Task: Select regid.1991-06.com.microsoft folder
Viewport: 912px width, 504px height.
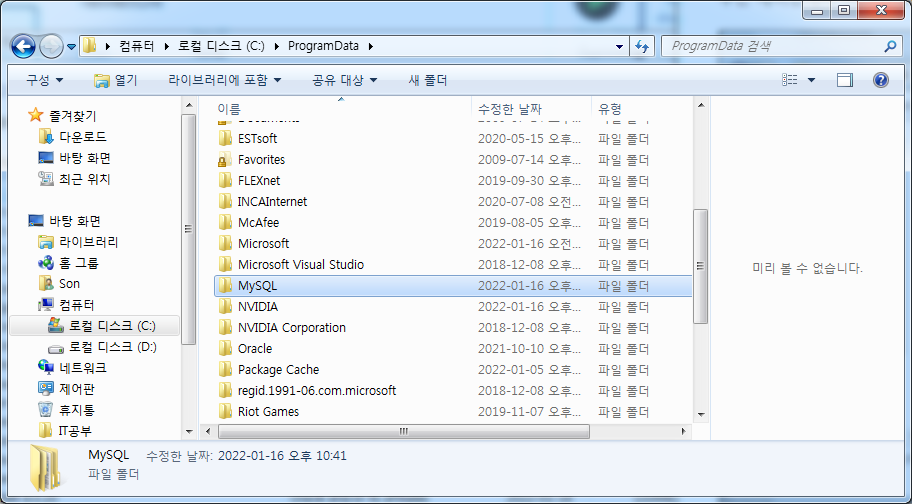Action: tap(317, 391)
